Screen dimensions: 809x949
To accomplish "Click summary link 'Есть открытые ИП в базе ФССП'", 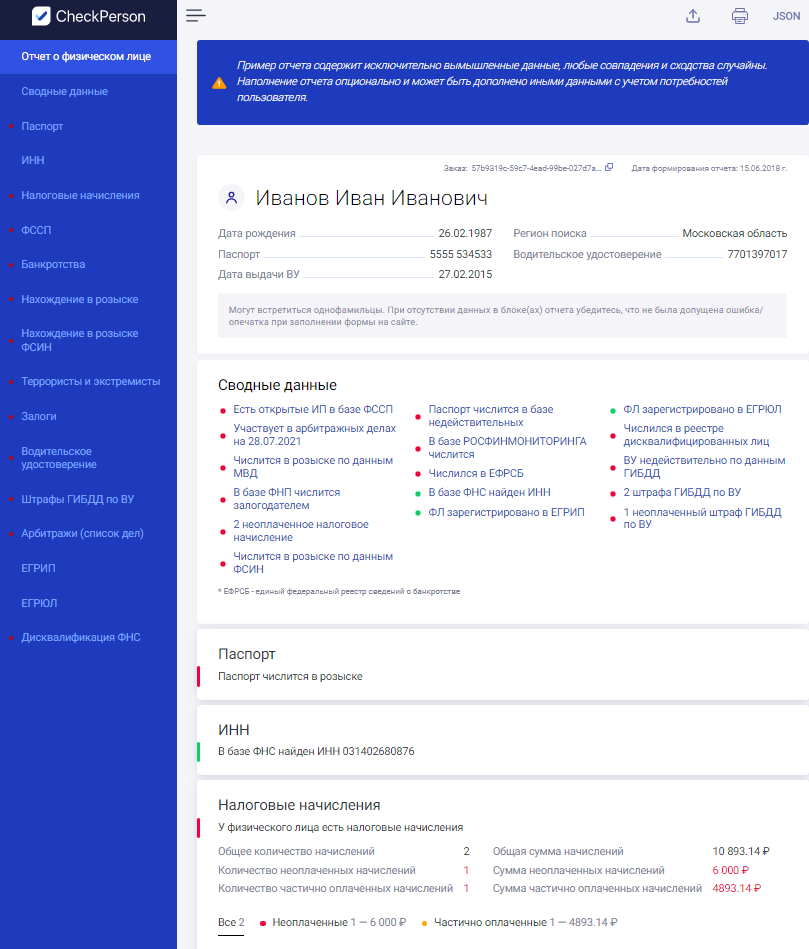I will [313, 410].
